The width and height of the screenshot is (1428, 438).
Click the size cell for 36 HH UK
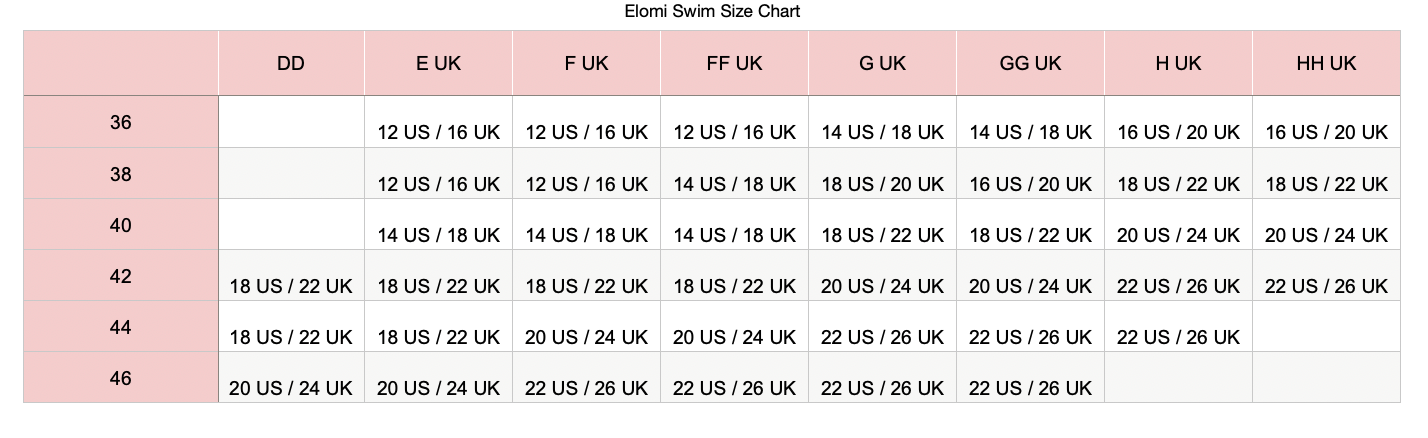click(1326, 132)
